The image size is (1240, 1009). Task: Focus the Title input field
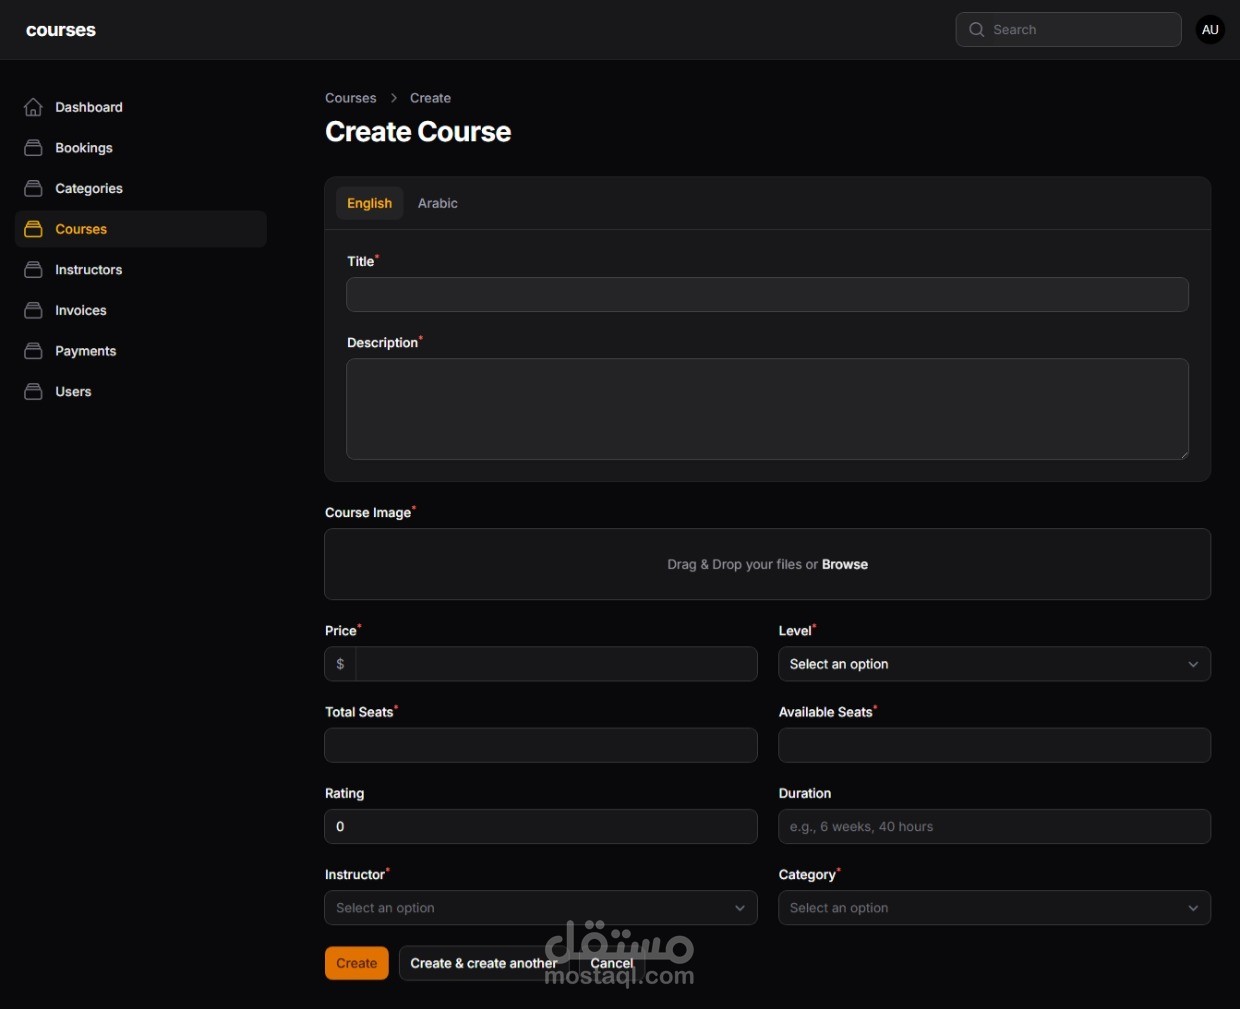pos(767,295)
